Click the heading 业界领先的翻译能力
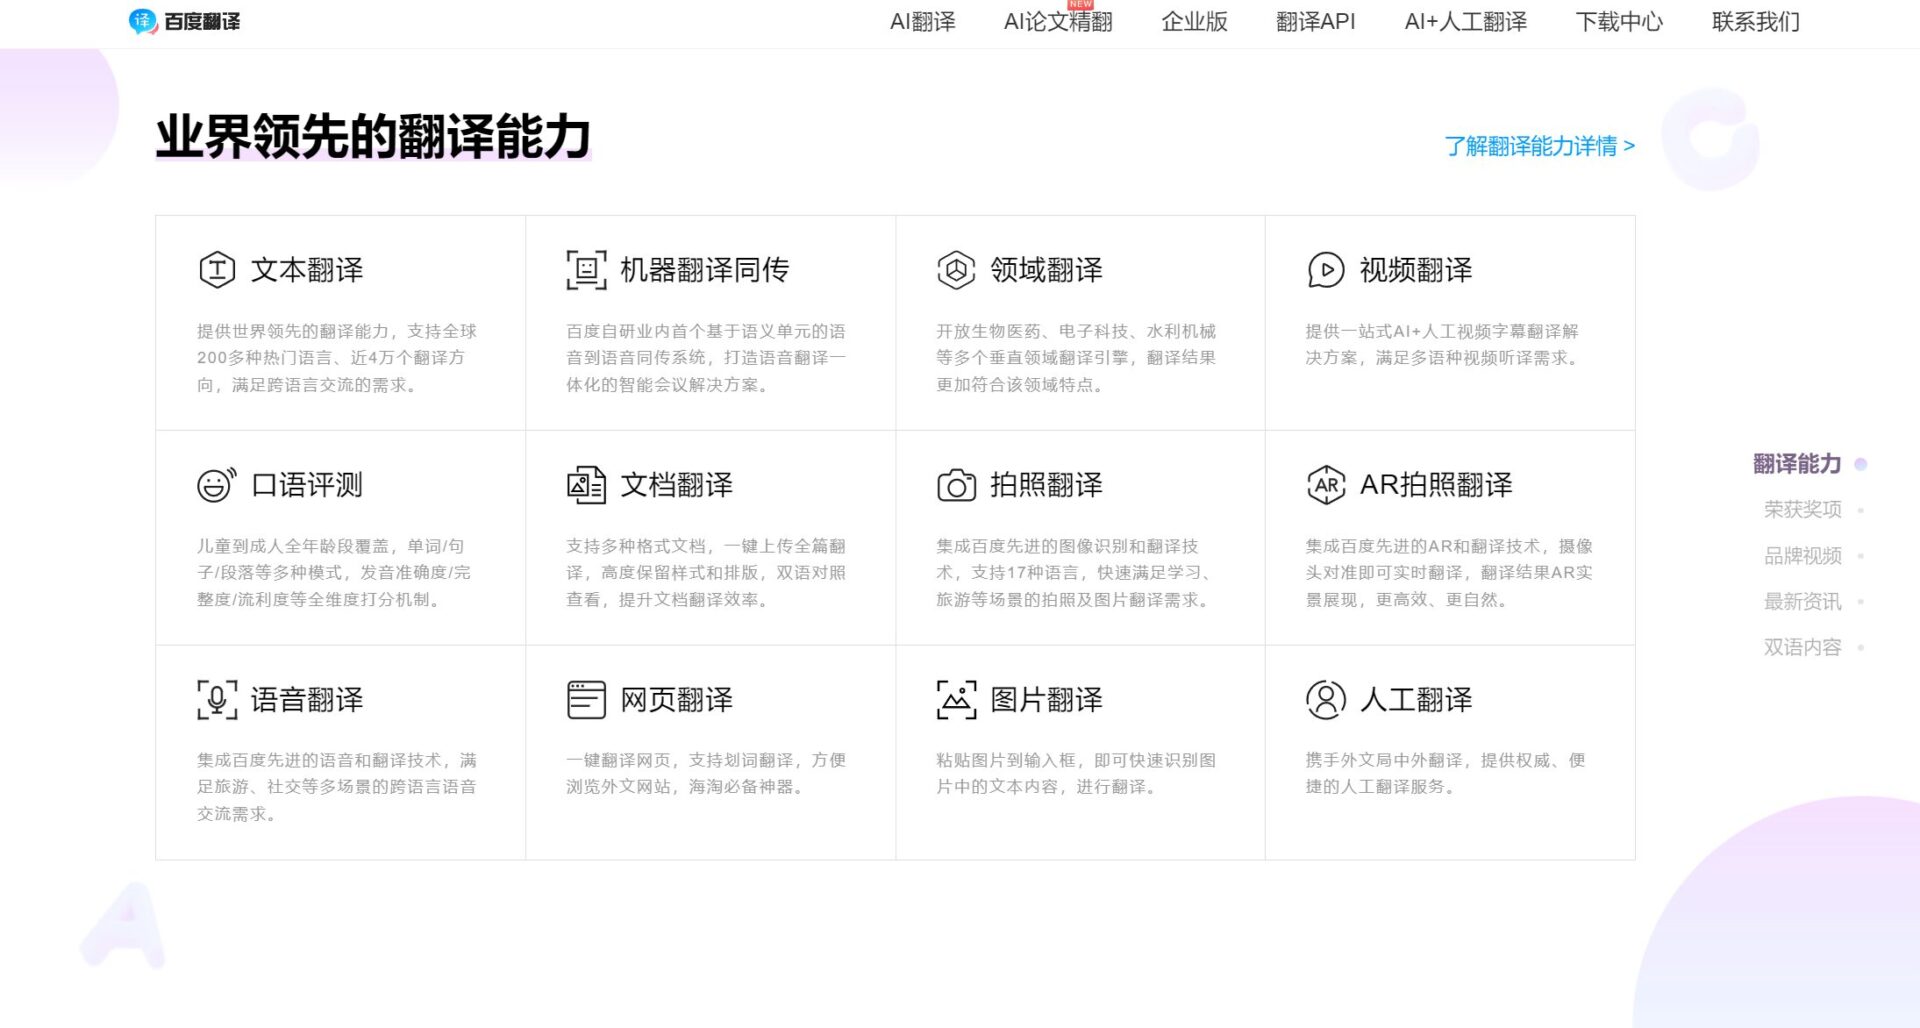Viewport: 1920px width, 1028px height. click(x=373, y=136)
